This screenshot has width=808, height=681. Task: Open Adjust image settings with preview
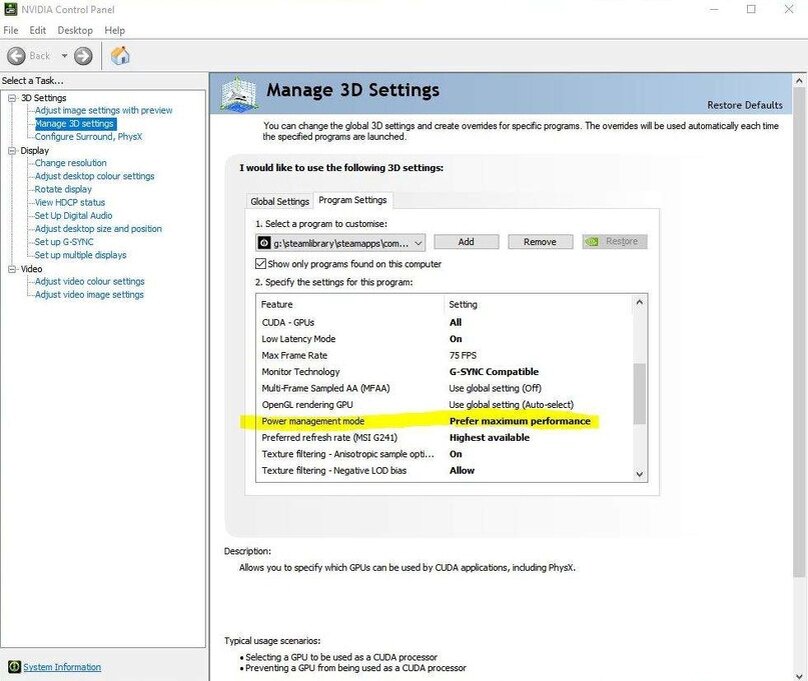click(104, 110)
